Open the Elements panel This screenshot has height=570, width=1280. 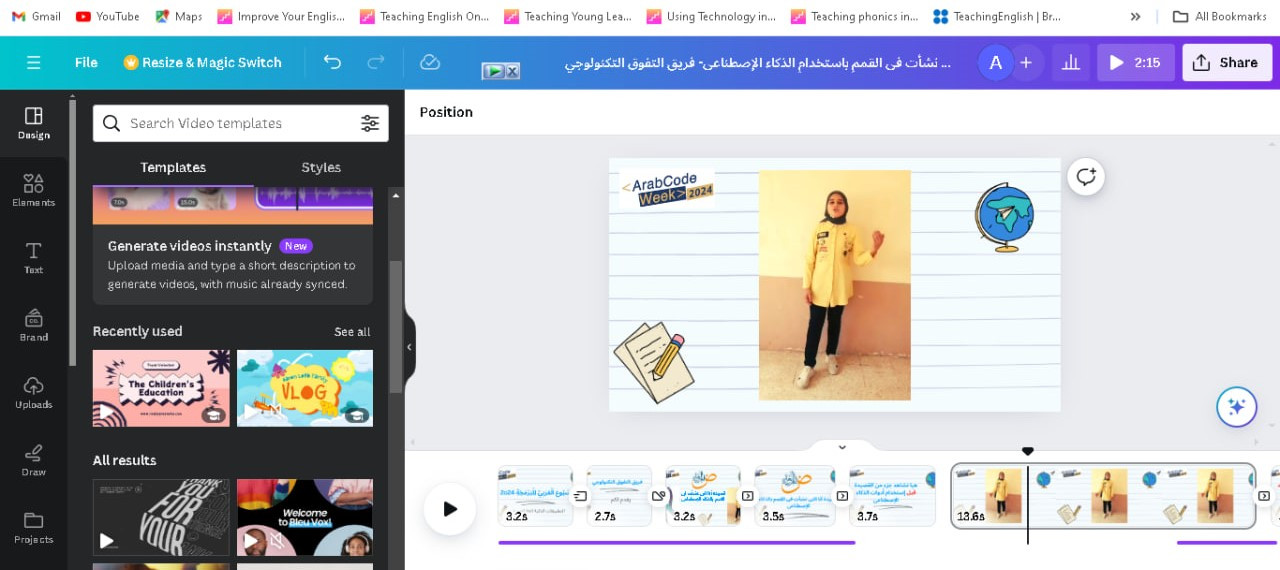click(34, 190)
